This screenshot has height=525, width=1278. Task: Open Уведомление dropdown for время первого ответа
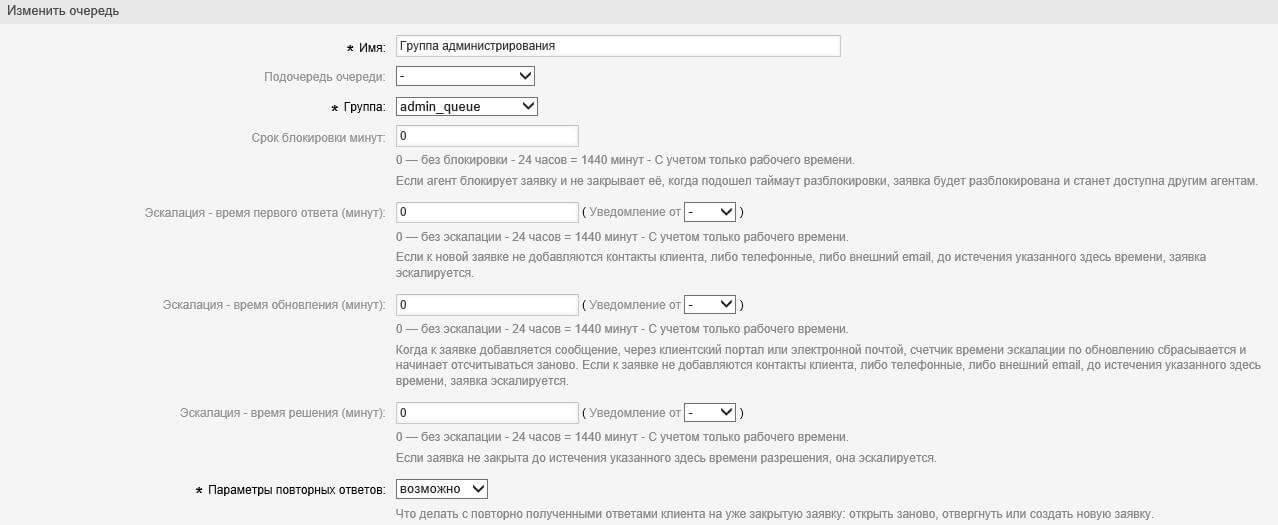click(x=710, y=212)
